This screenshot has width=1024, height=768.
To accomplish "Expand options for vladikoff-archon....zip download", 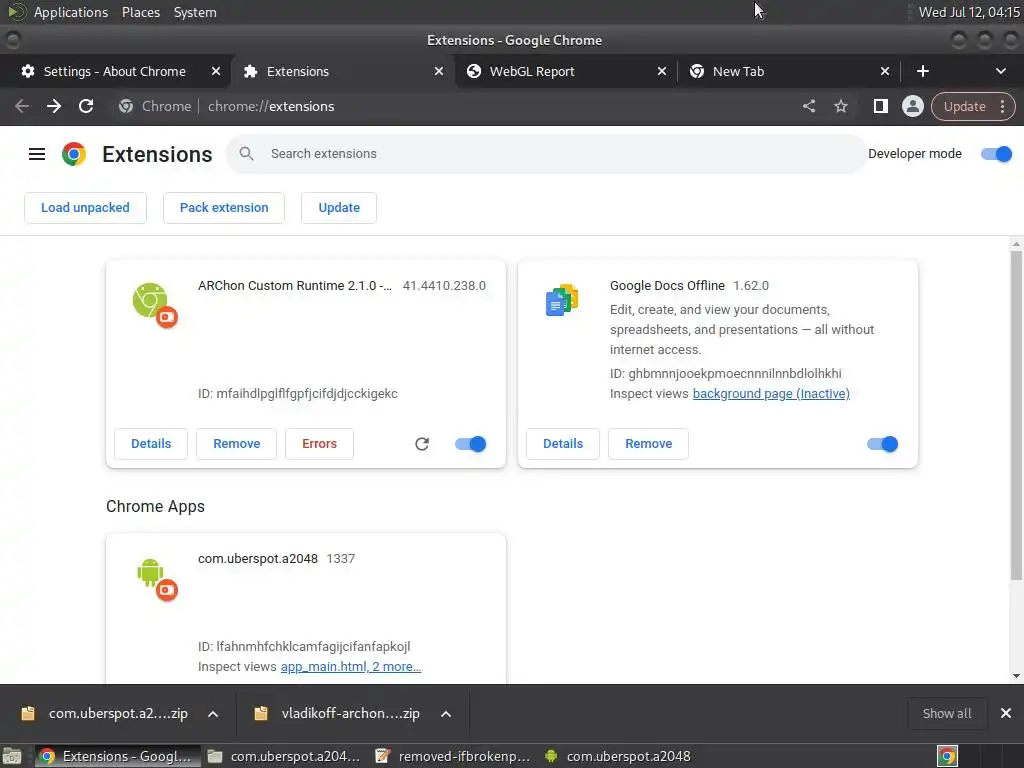I will click(x=446, y=714).
